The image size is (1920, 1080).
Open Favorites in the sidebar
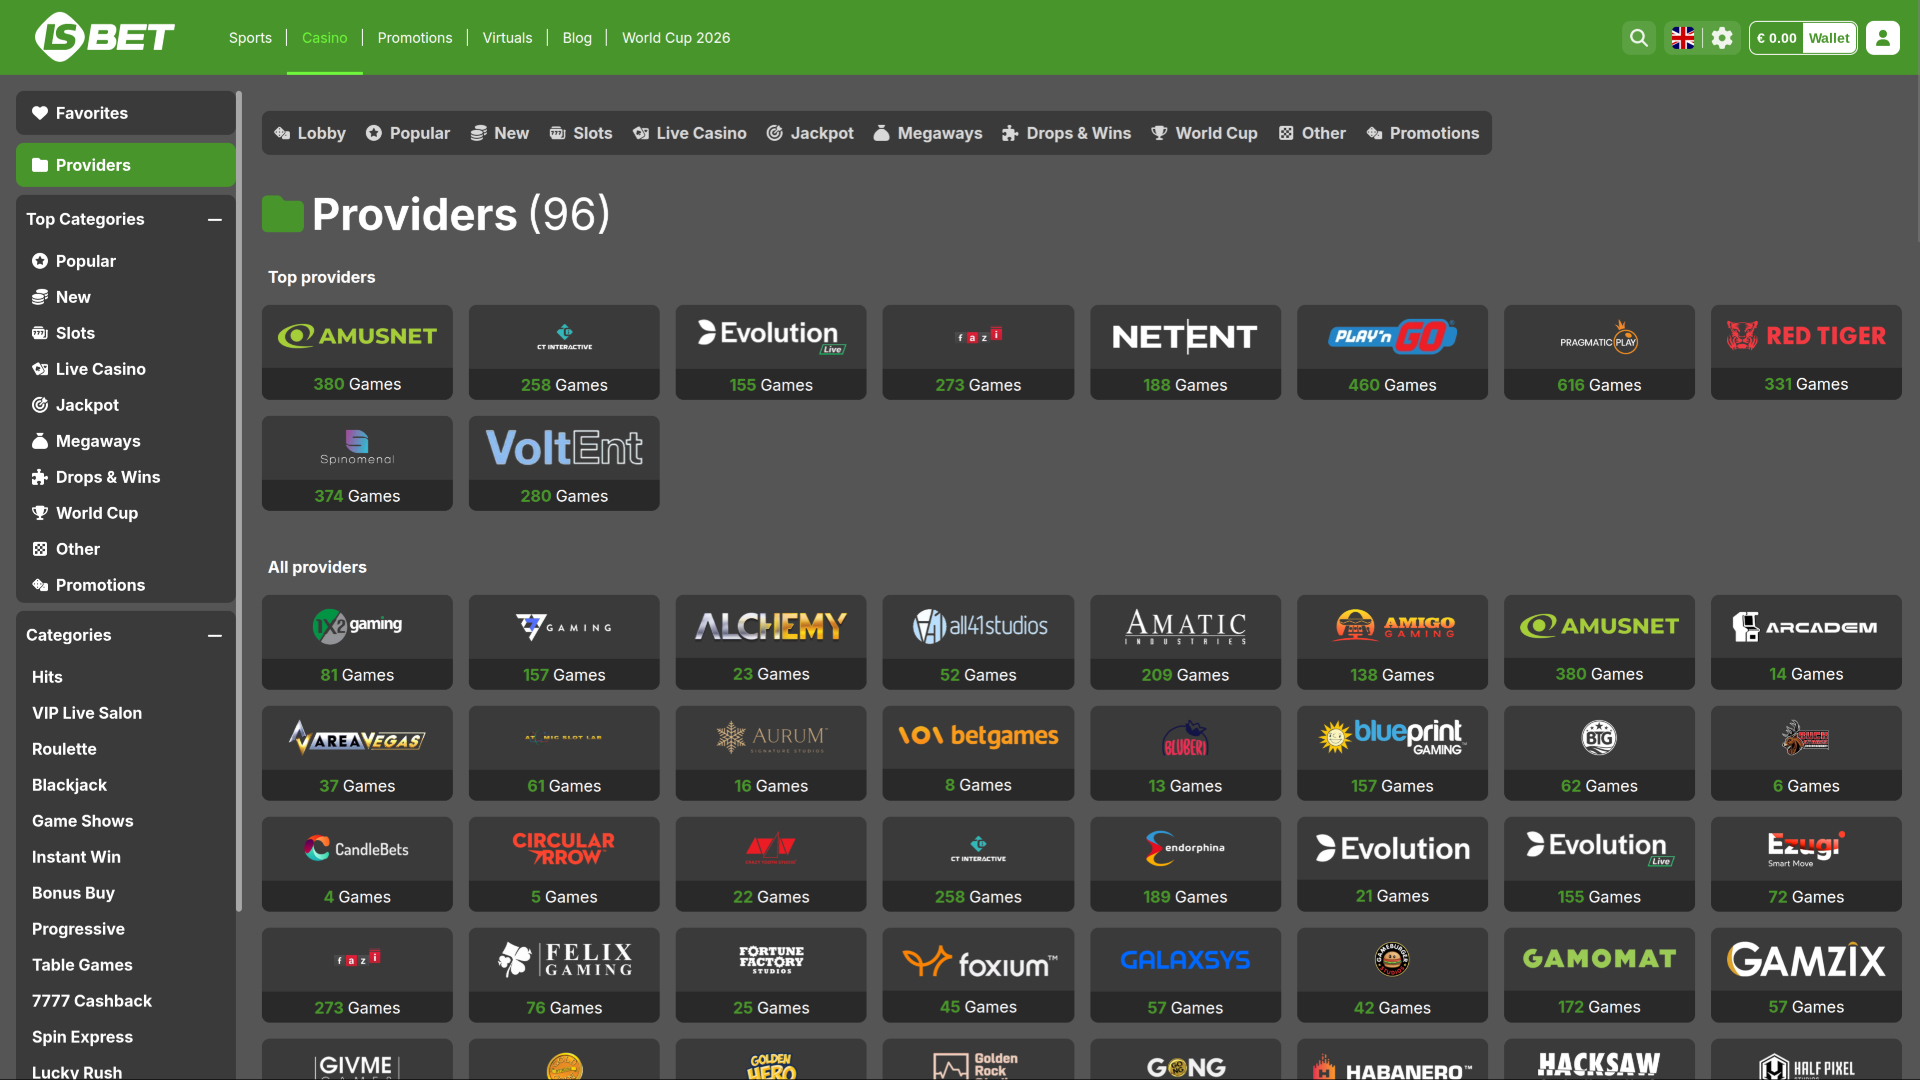click(126, 113)
